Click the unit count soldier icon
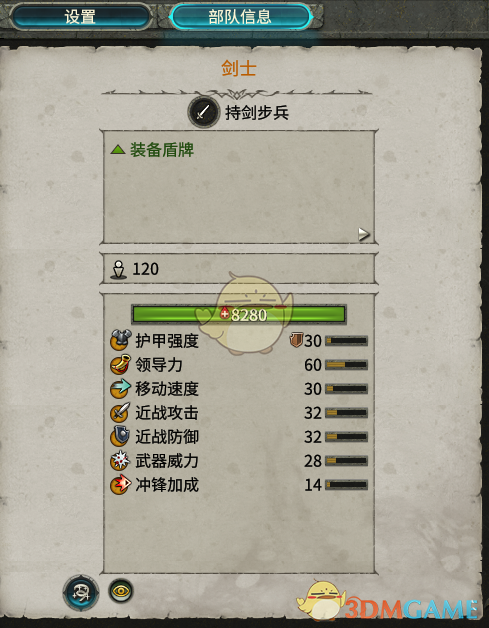 (x=118, y=270)
